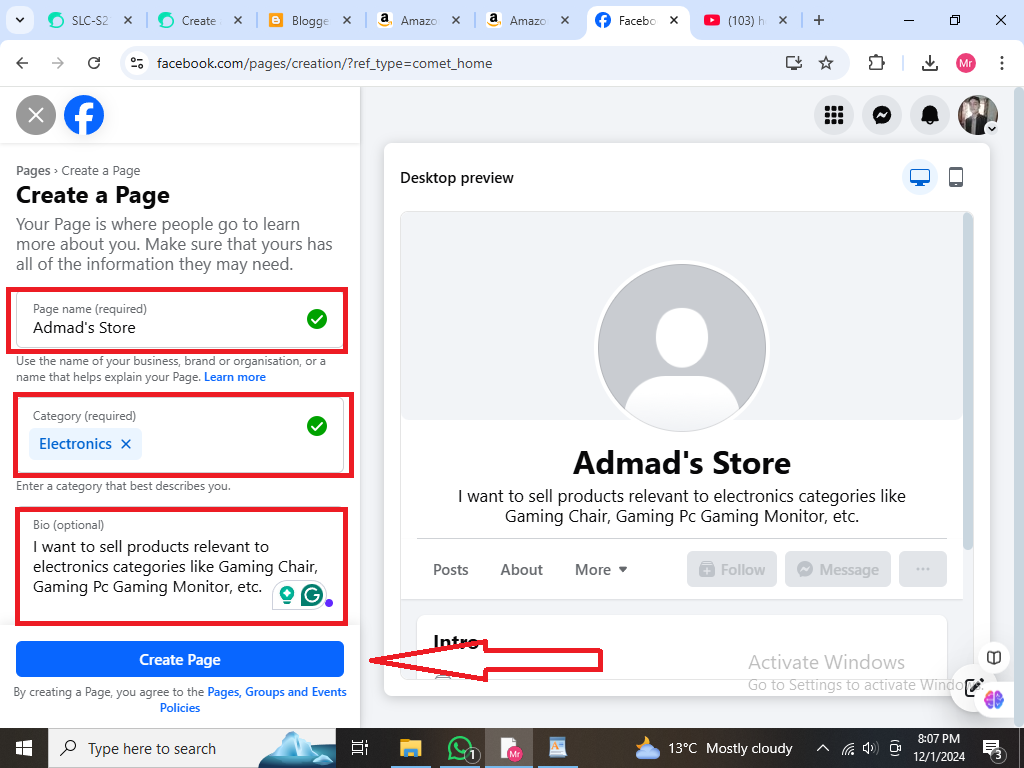Click the pencil edit floating icon
Image resolution: width=1024 pixels, height=768 pixels.
click(x=973, y=687)
